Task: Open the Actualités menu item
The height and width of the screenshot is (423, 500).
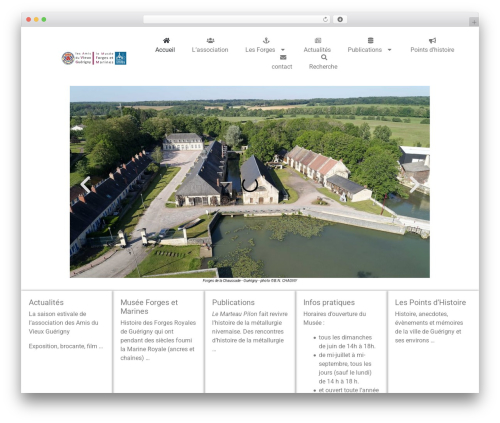Action: click(x=317, y=50)
